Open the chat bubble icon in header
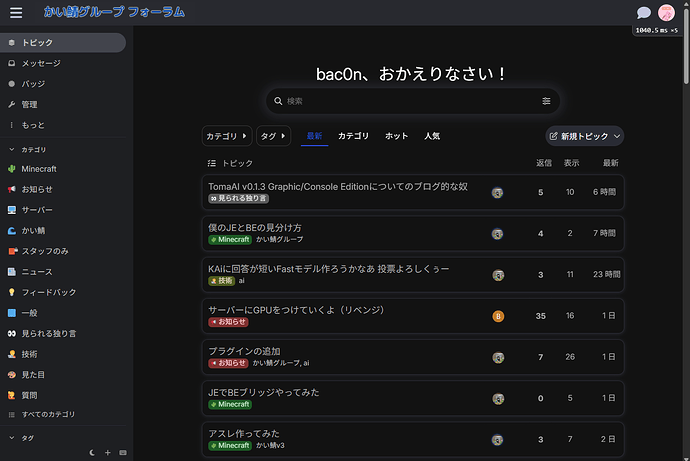This screenshot has height=461, width=690. (x=644, y=12)
